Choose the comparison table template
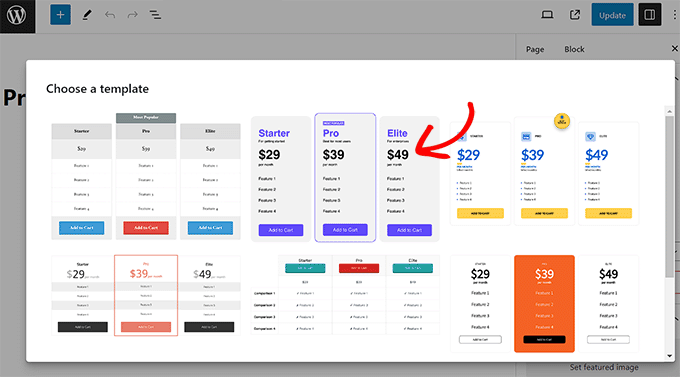680x377 pixels. [345, 295]
